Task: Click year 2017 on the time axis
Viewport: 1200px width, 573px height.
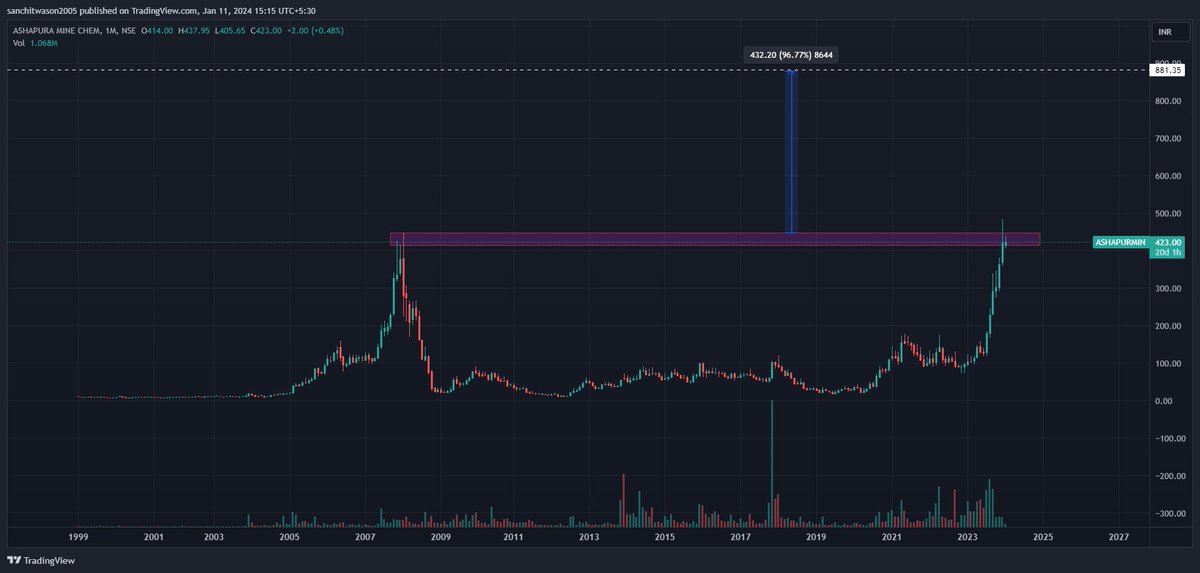Action: [x=740, y=537]
